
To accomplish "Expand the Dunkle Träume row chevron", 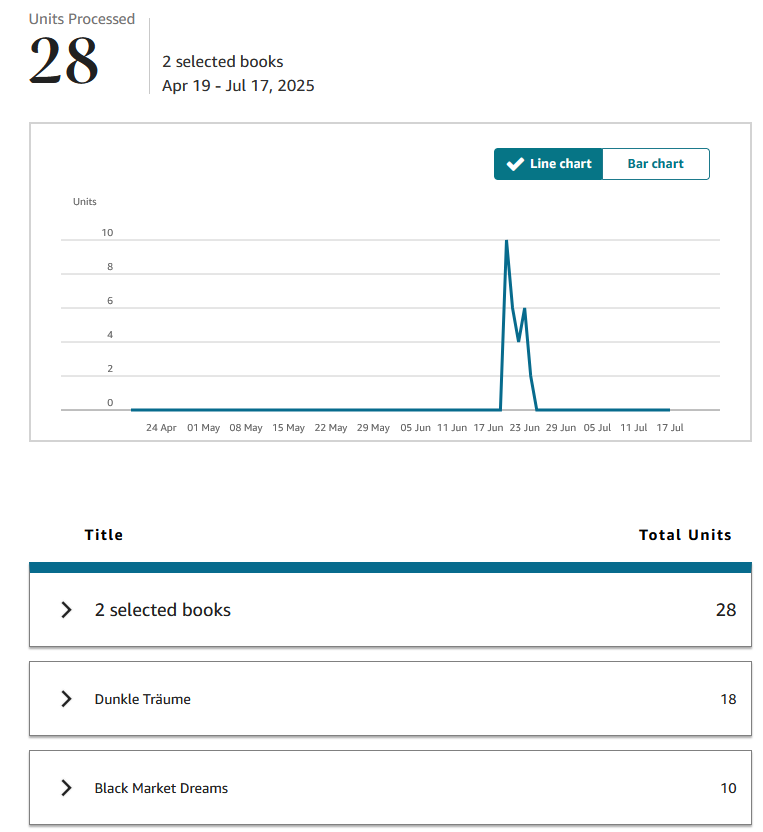I will click(66, 699).
